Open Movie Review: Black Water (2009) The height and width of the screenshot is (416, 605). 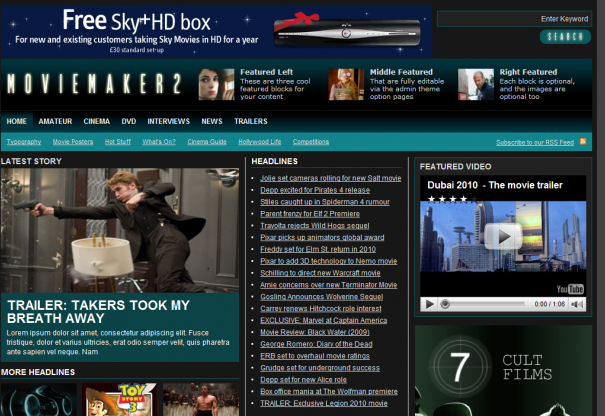(x=315, y=332)
